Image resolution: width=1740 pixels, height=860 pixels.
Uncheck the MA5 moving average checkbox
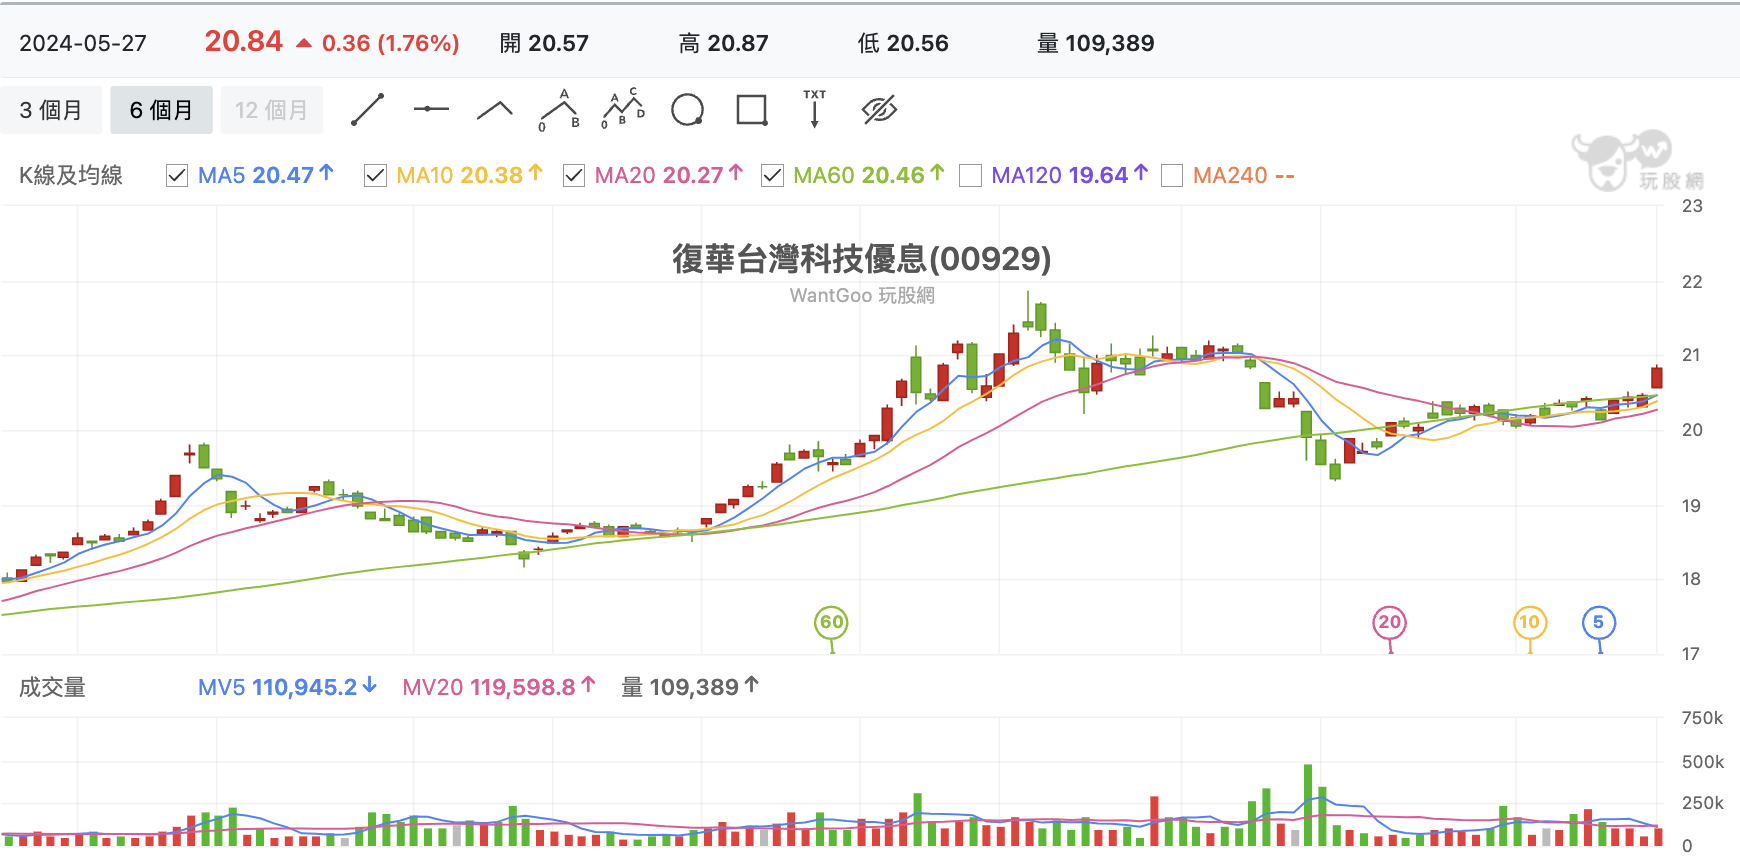[x=177, y=176]
